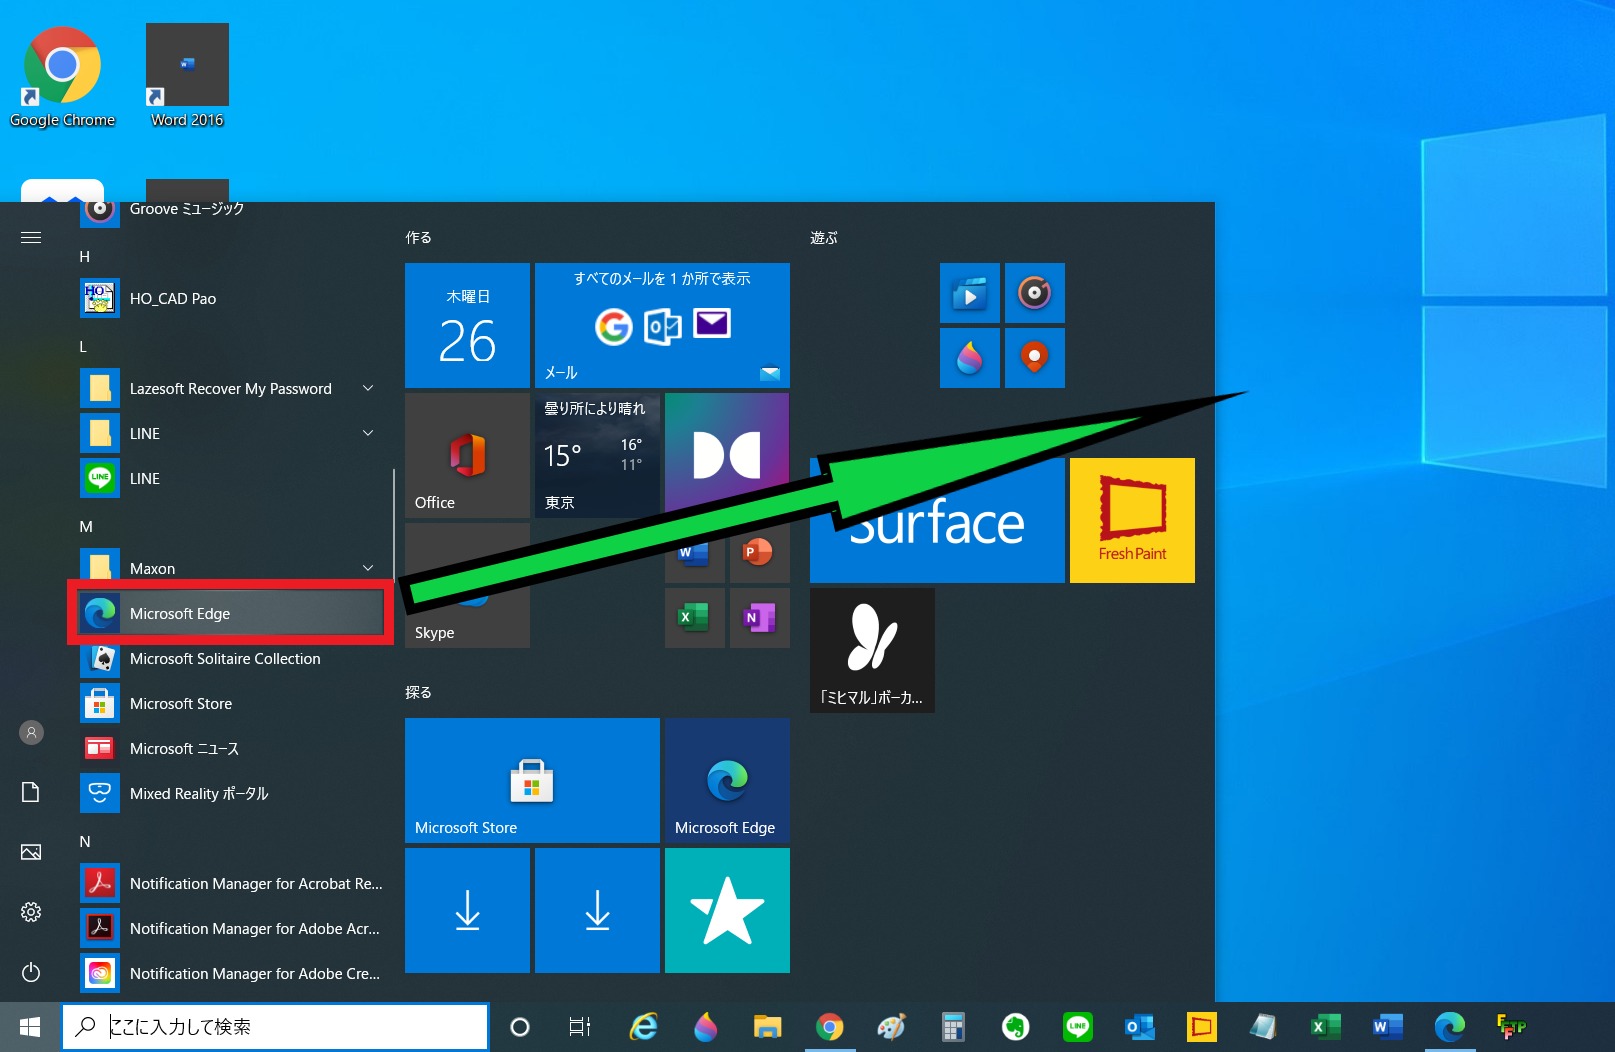
Task: Jump to letter M section header
Action: click(x=86, y=527)
